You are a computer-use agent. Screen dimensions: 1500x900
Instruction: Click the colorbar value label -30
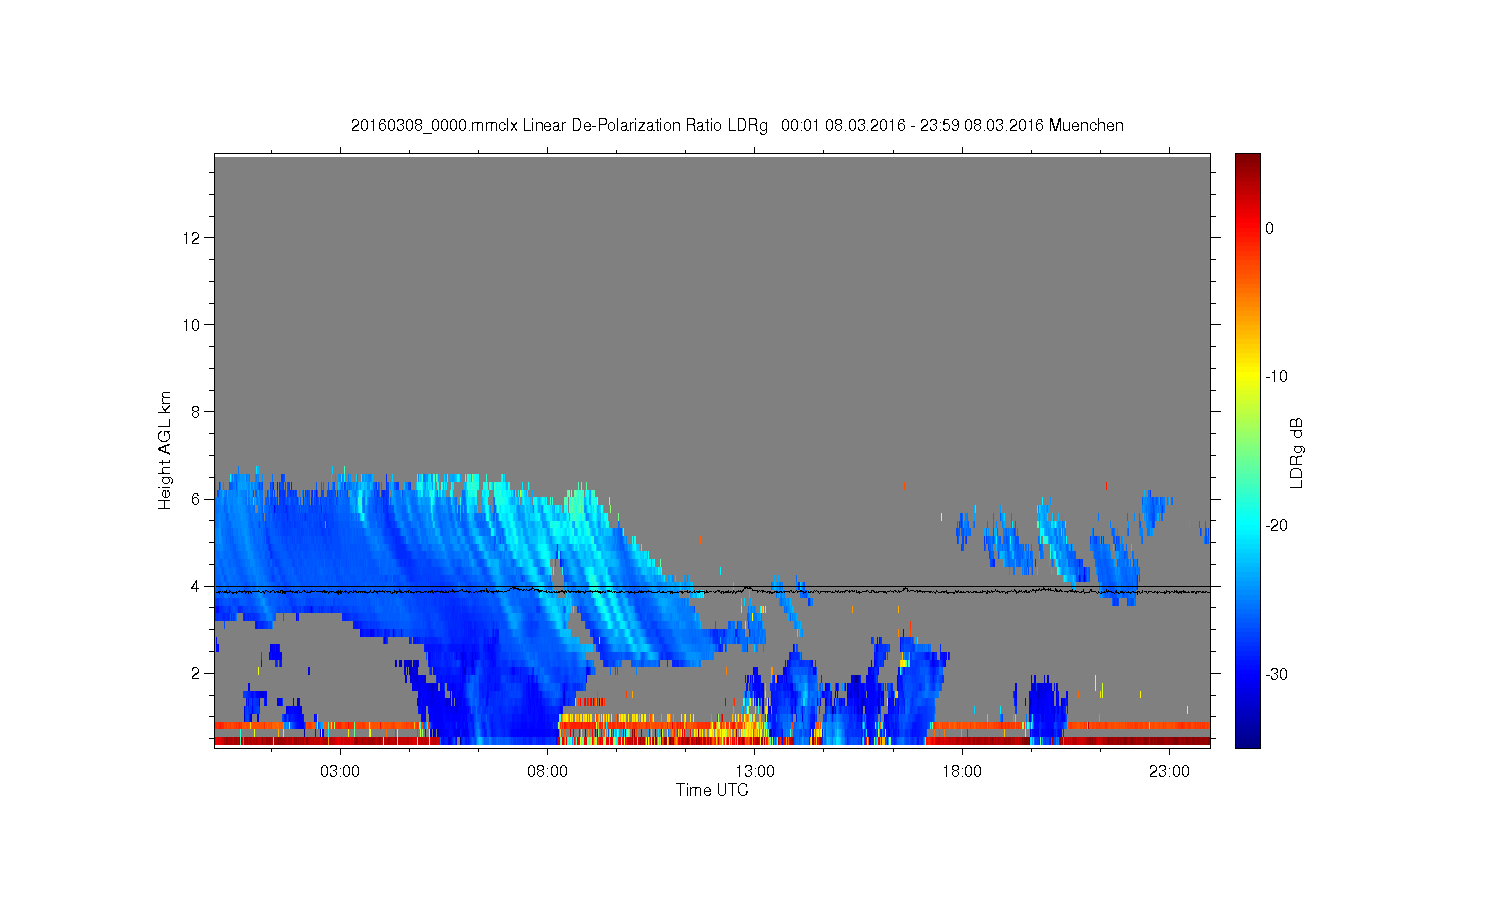[x=1276, y=675]
